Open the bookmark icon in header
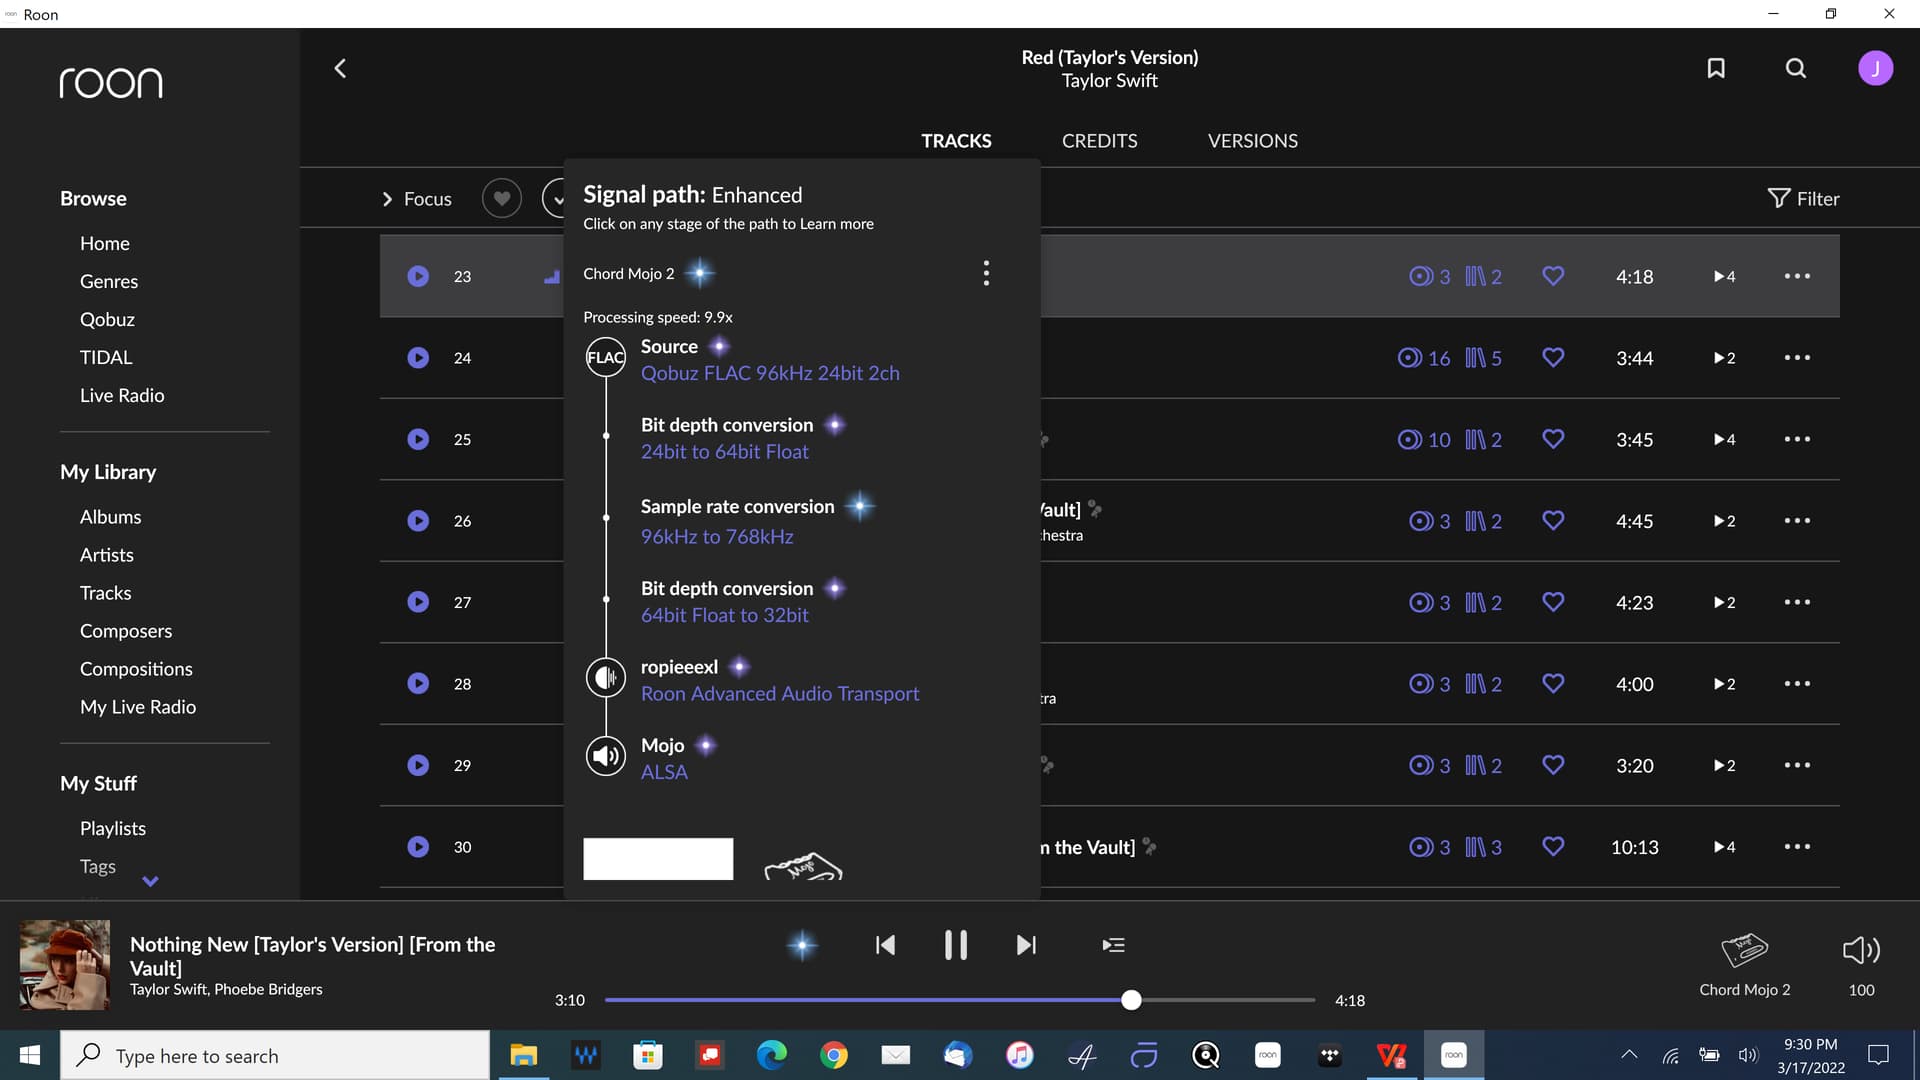The height and width of the screenshot is (1080, 1920). pyautogui.click(x=1716, y=68)
